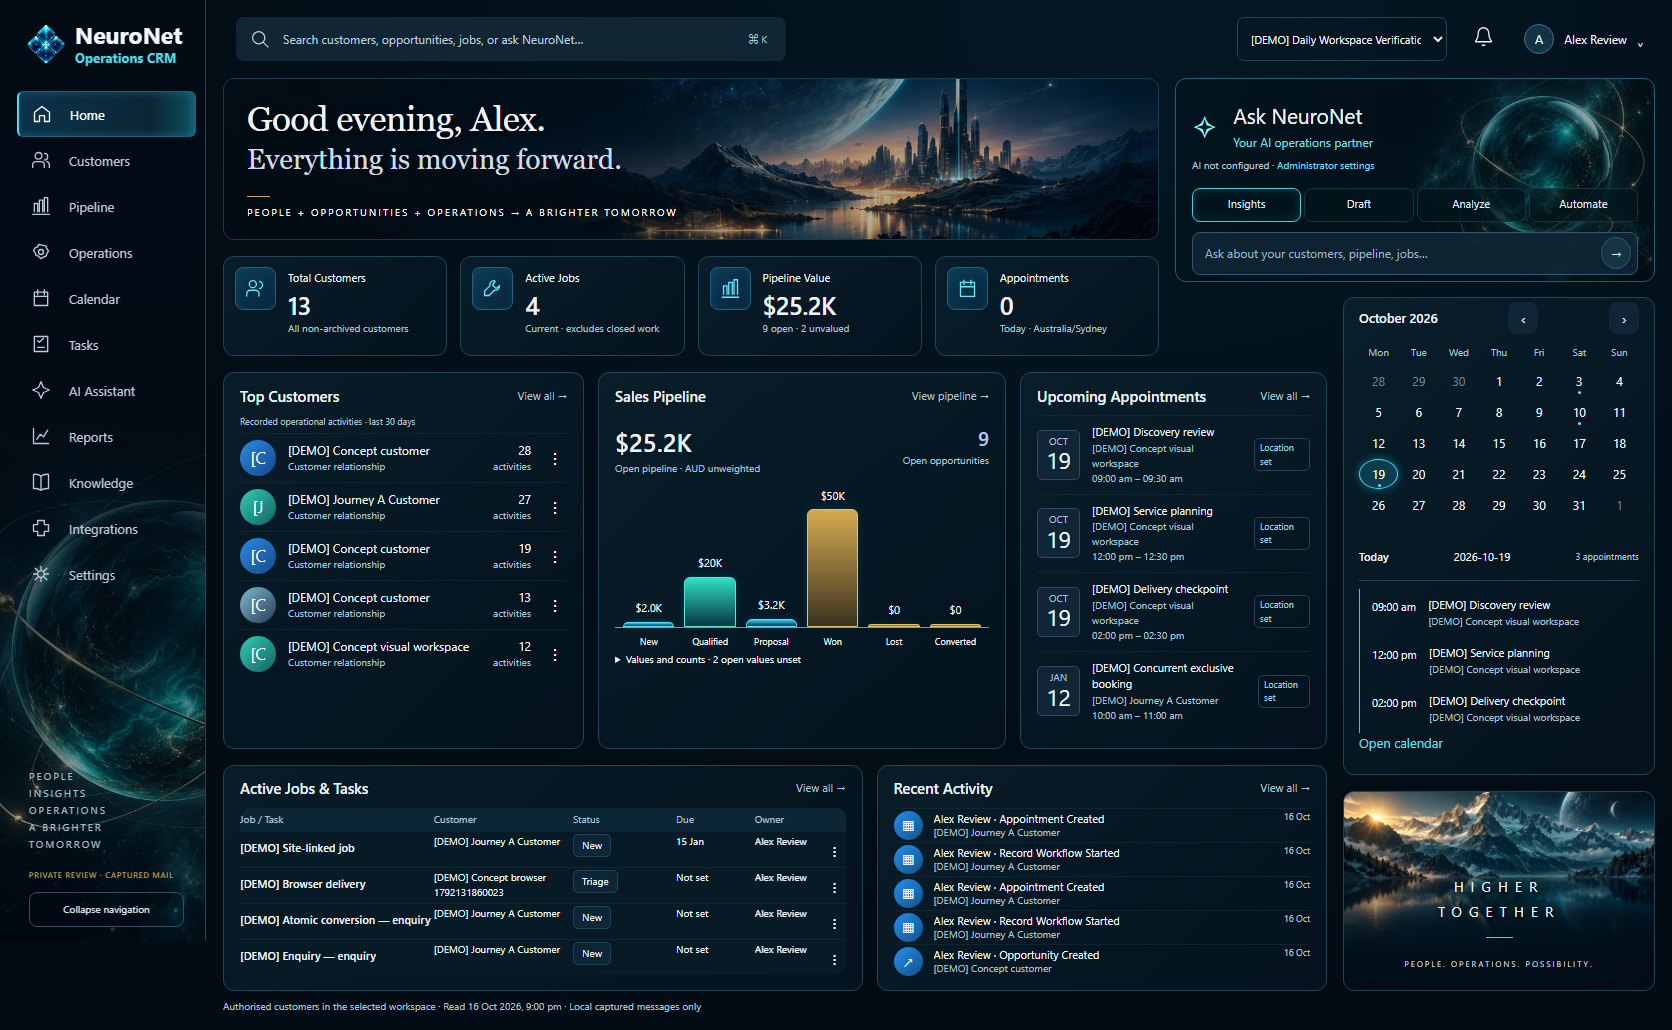Select October 19 in calendar
Viewport: 1672px width, 1030px height.
(1378, 474)
